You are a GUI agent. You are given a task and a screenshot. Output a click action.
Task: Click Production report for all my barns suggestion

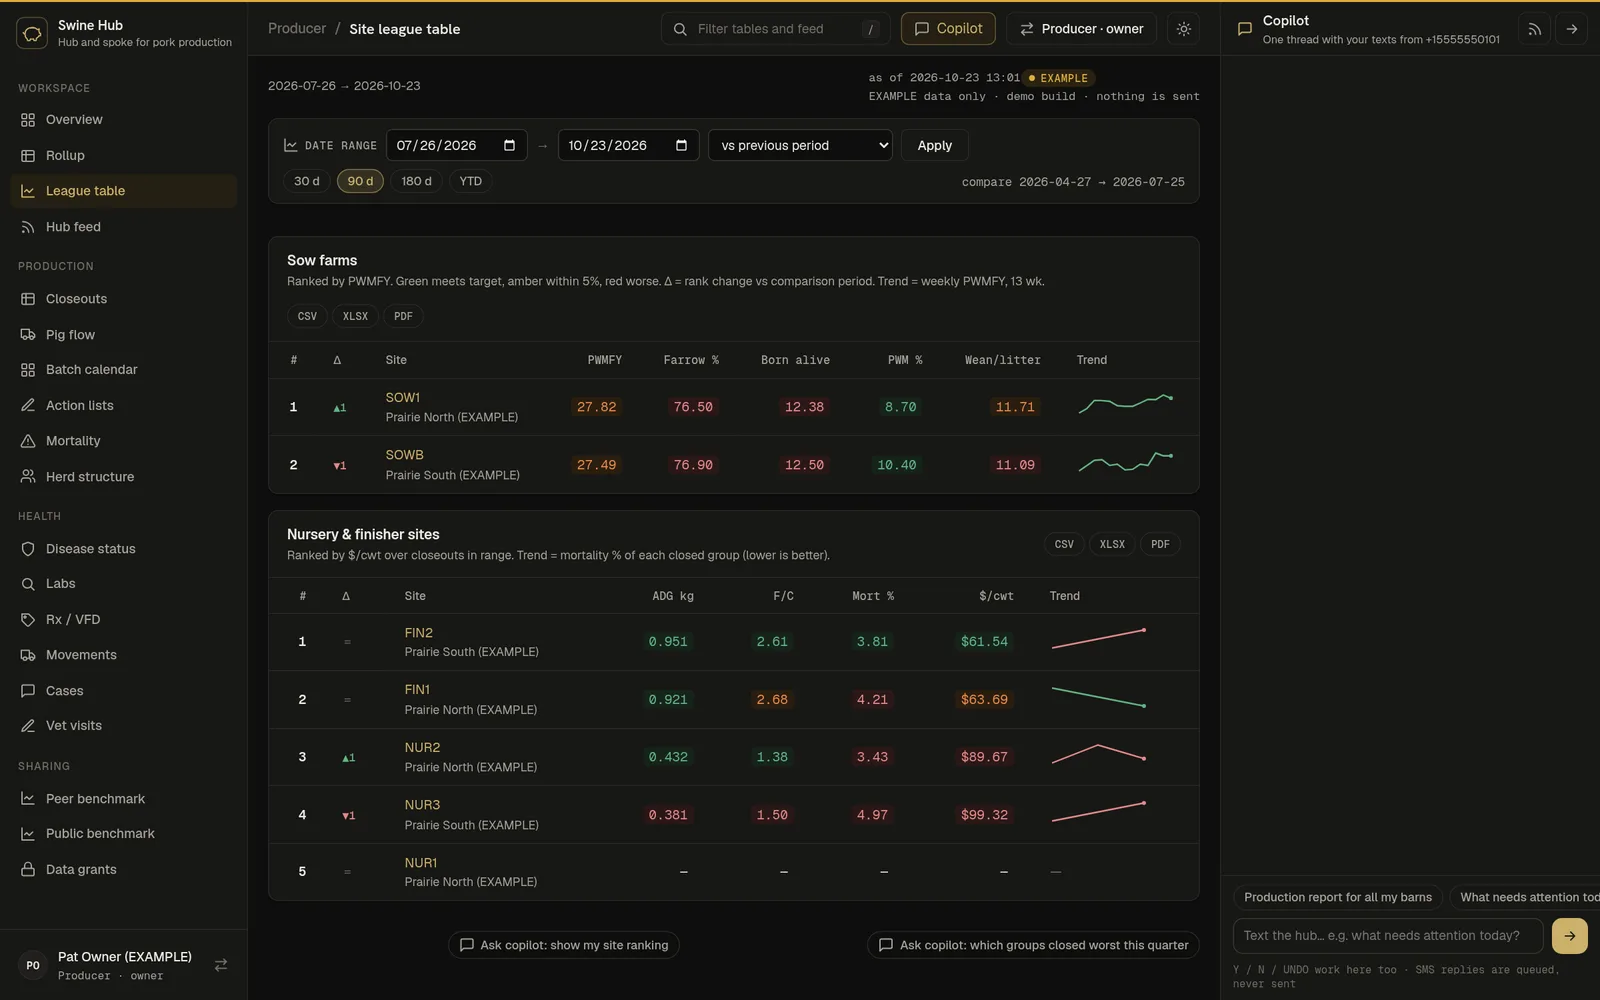(1338, 898)
